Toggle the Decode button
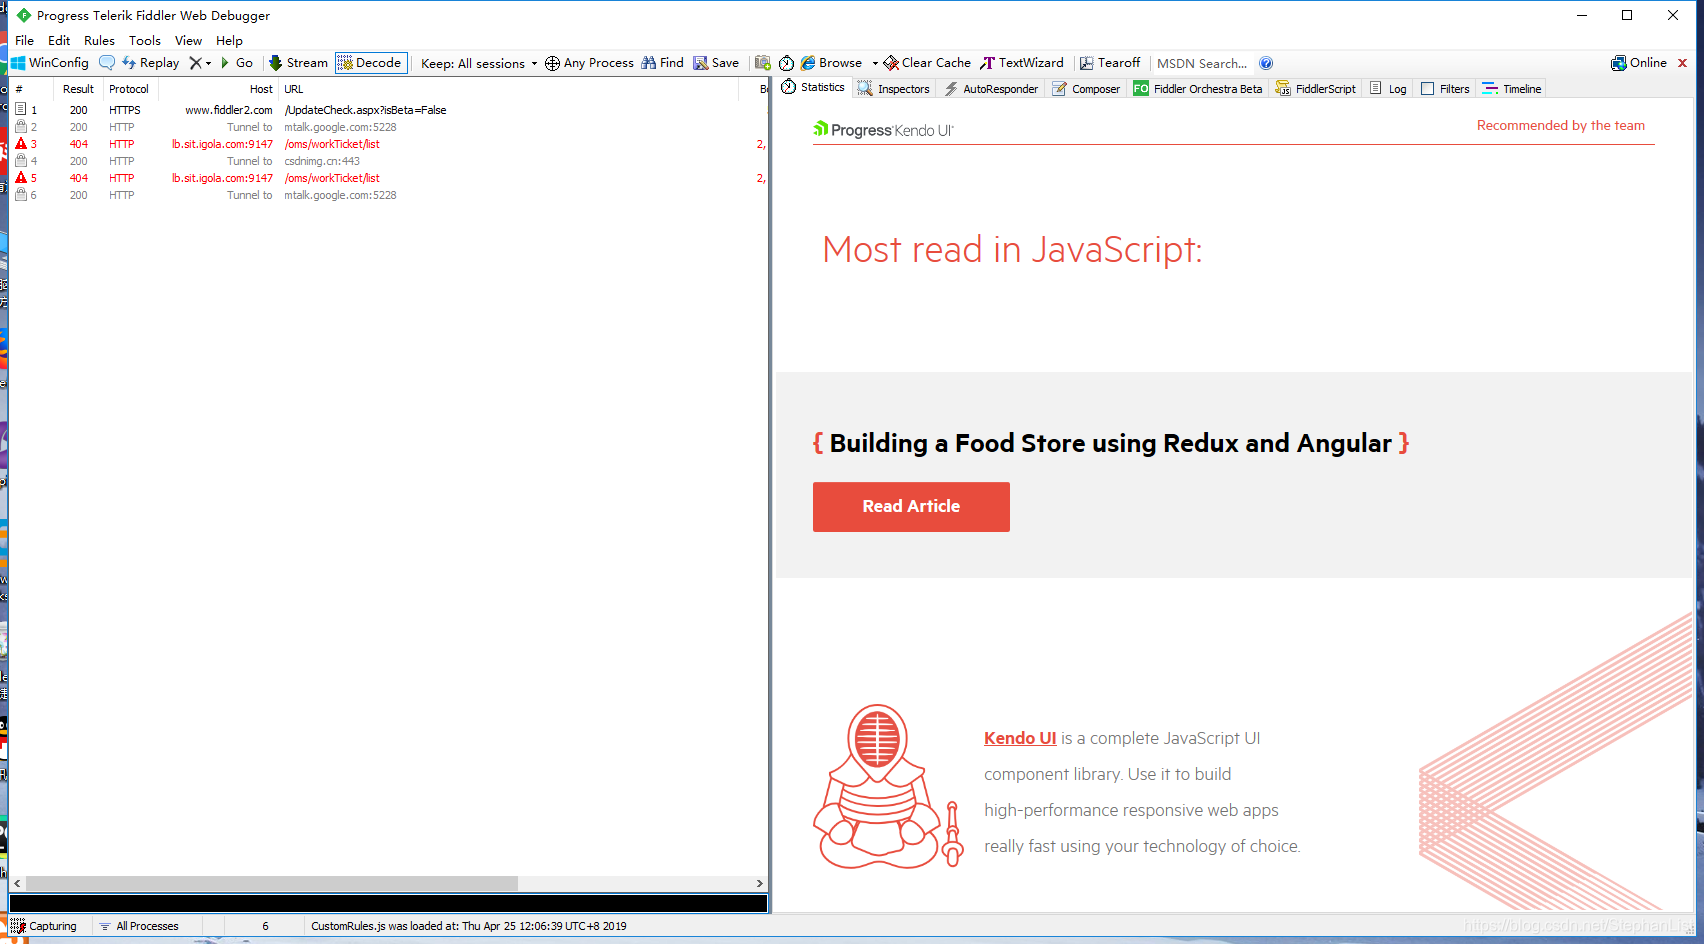Viewport: 1704px width, 944px height. [371, 63]
